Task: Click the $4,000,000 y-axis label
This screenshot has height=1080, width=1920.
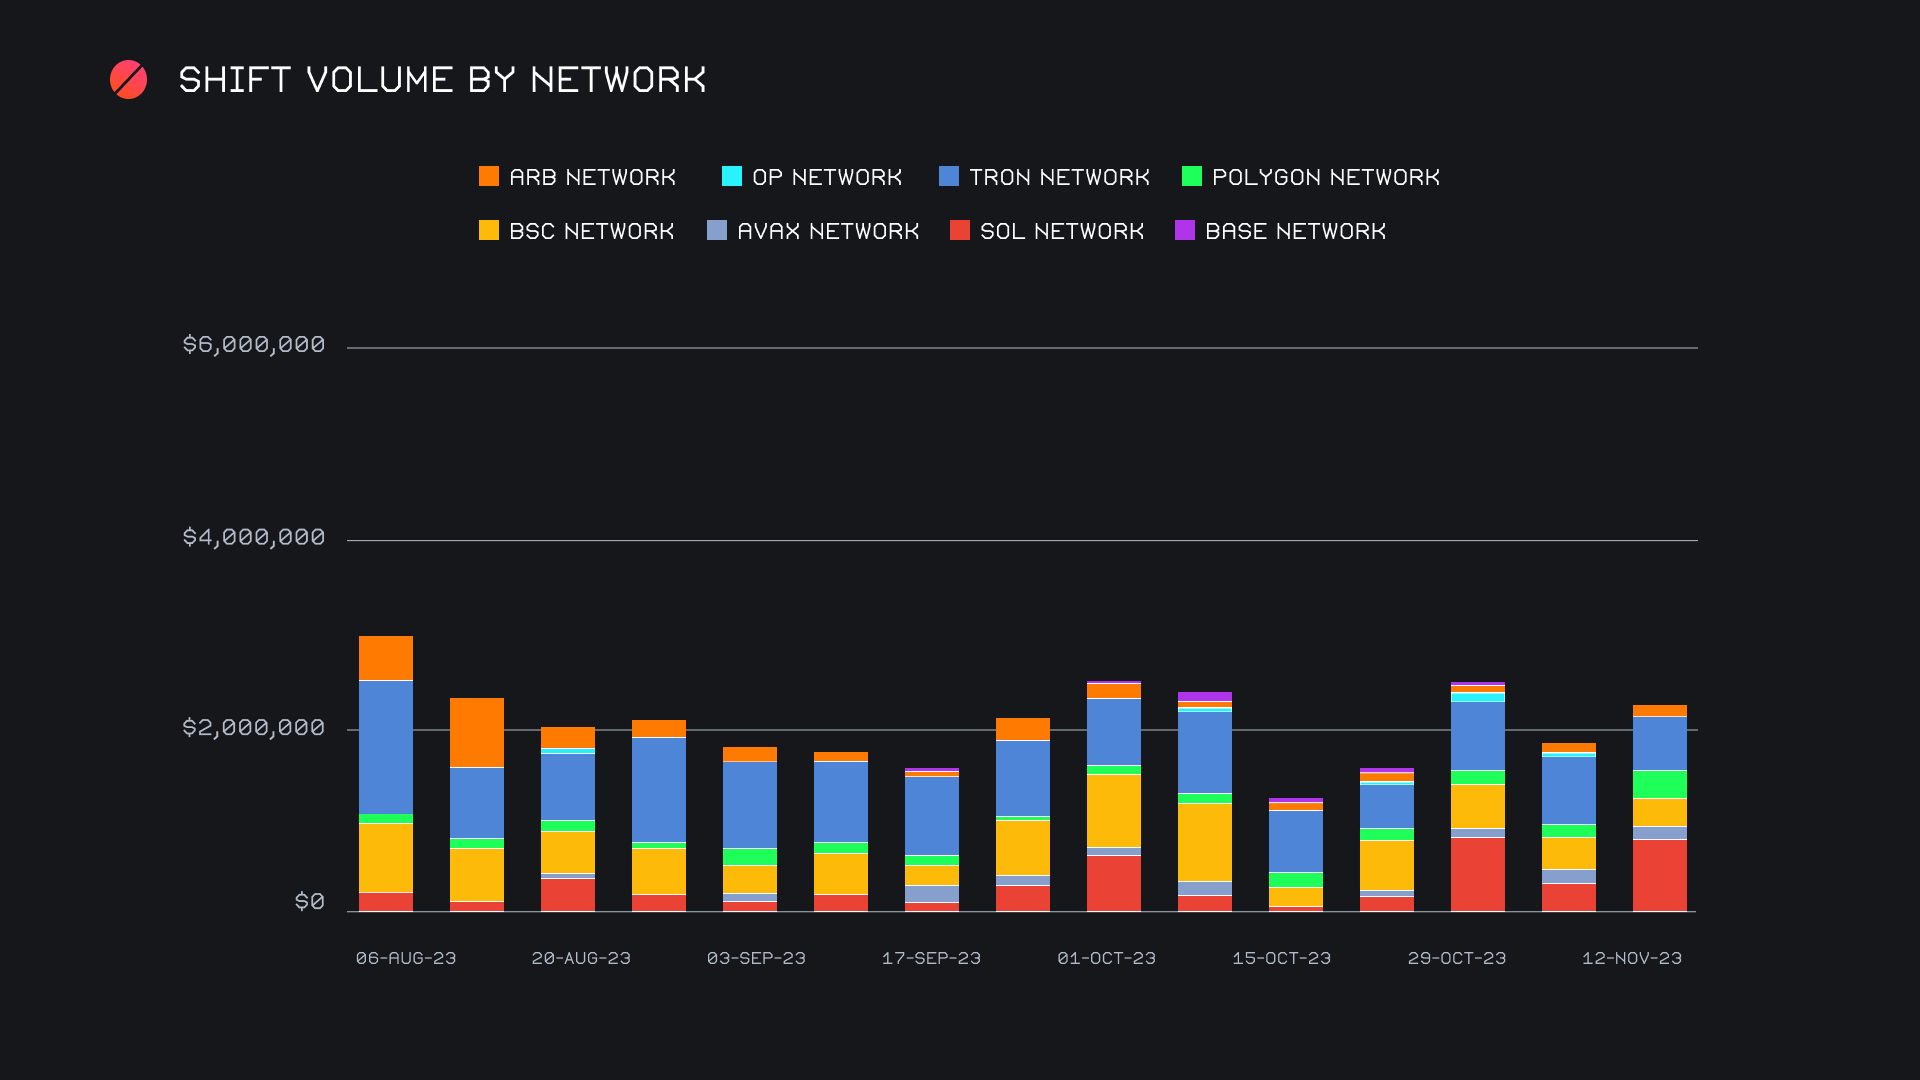Action: coord(254,538)
